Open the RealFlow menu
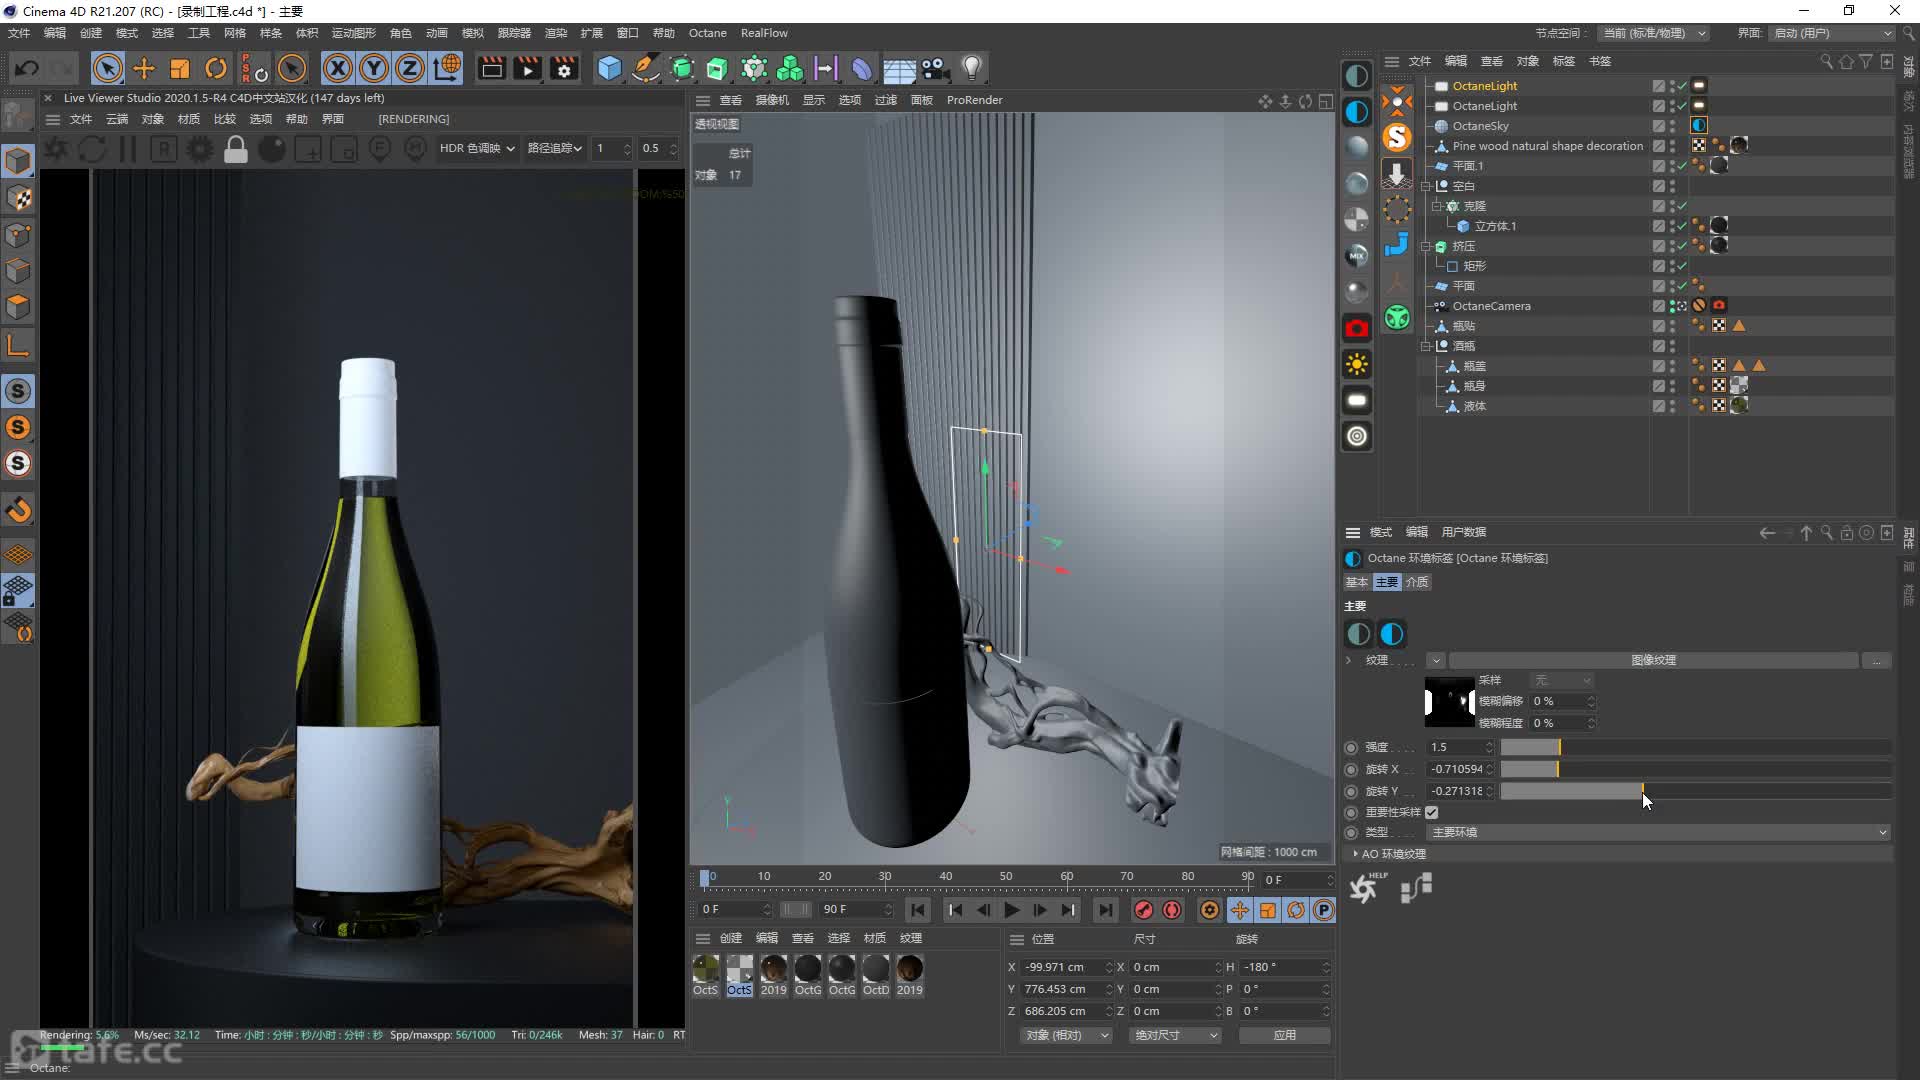 click(764, 33)
